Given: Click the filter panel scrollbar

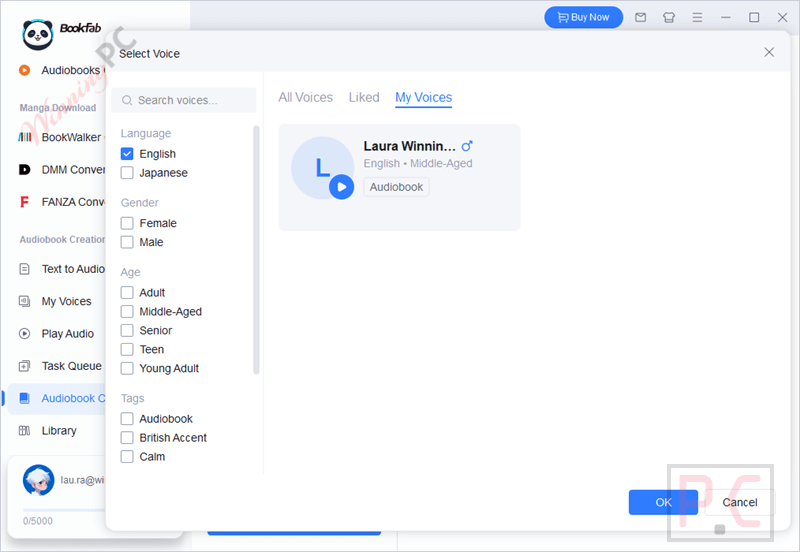Looking at the screenshot, I should pos(256,250).
